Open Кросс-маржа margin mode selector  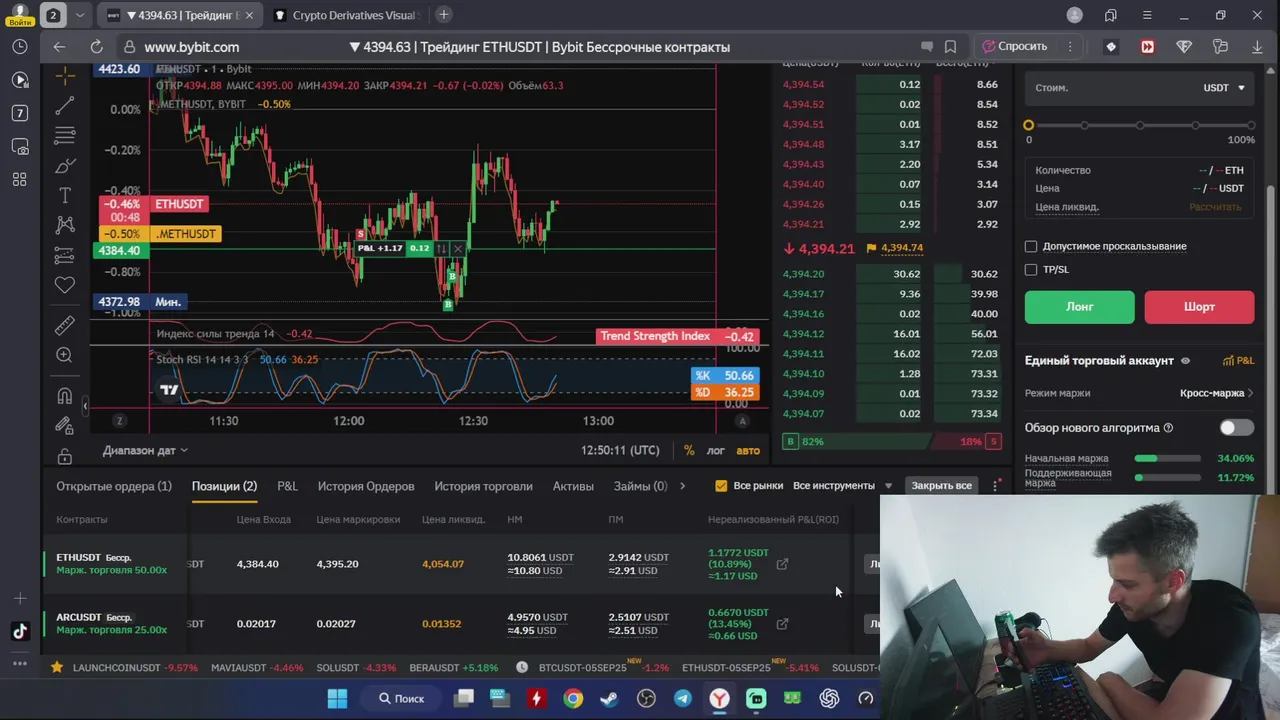[x=1216, y=393]
